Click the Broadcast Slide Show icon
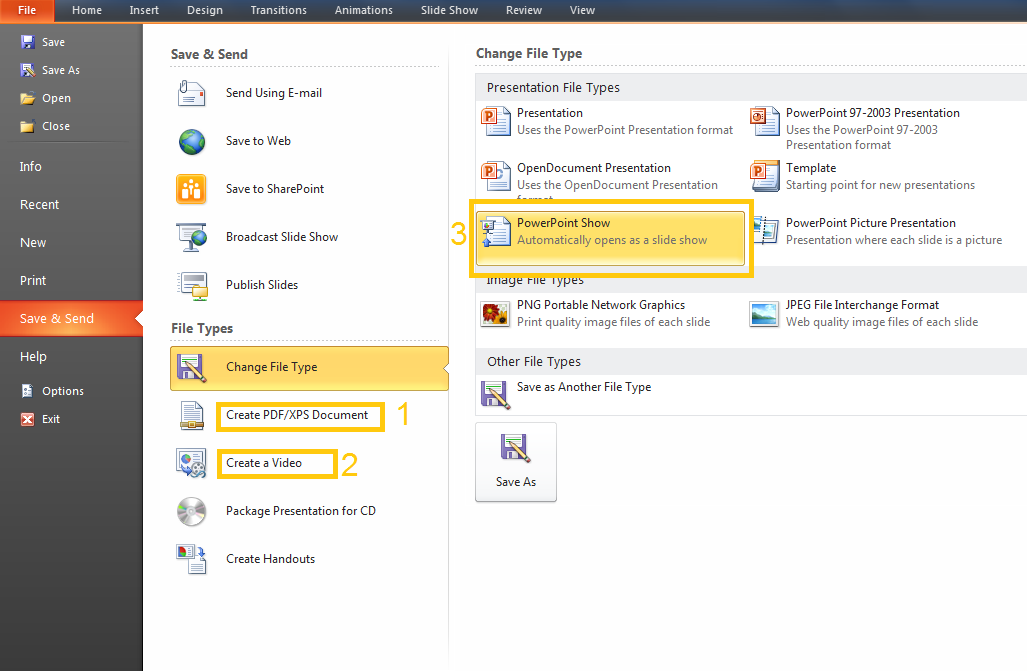 (x=191, y=237)
